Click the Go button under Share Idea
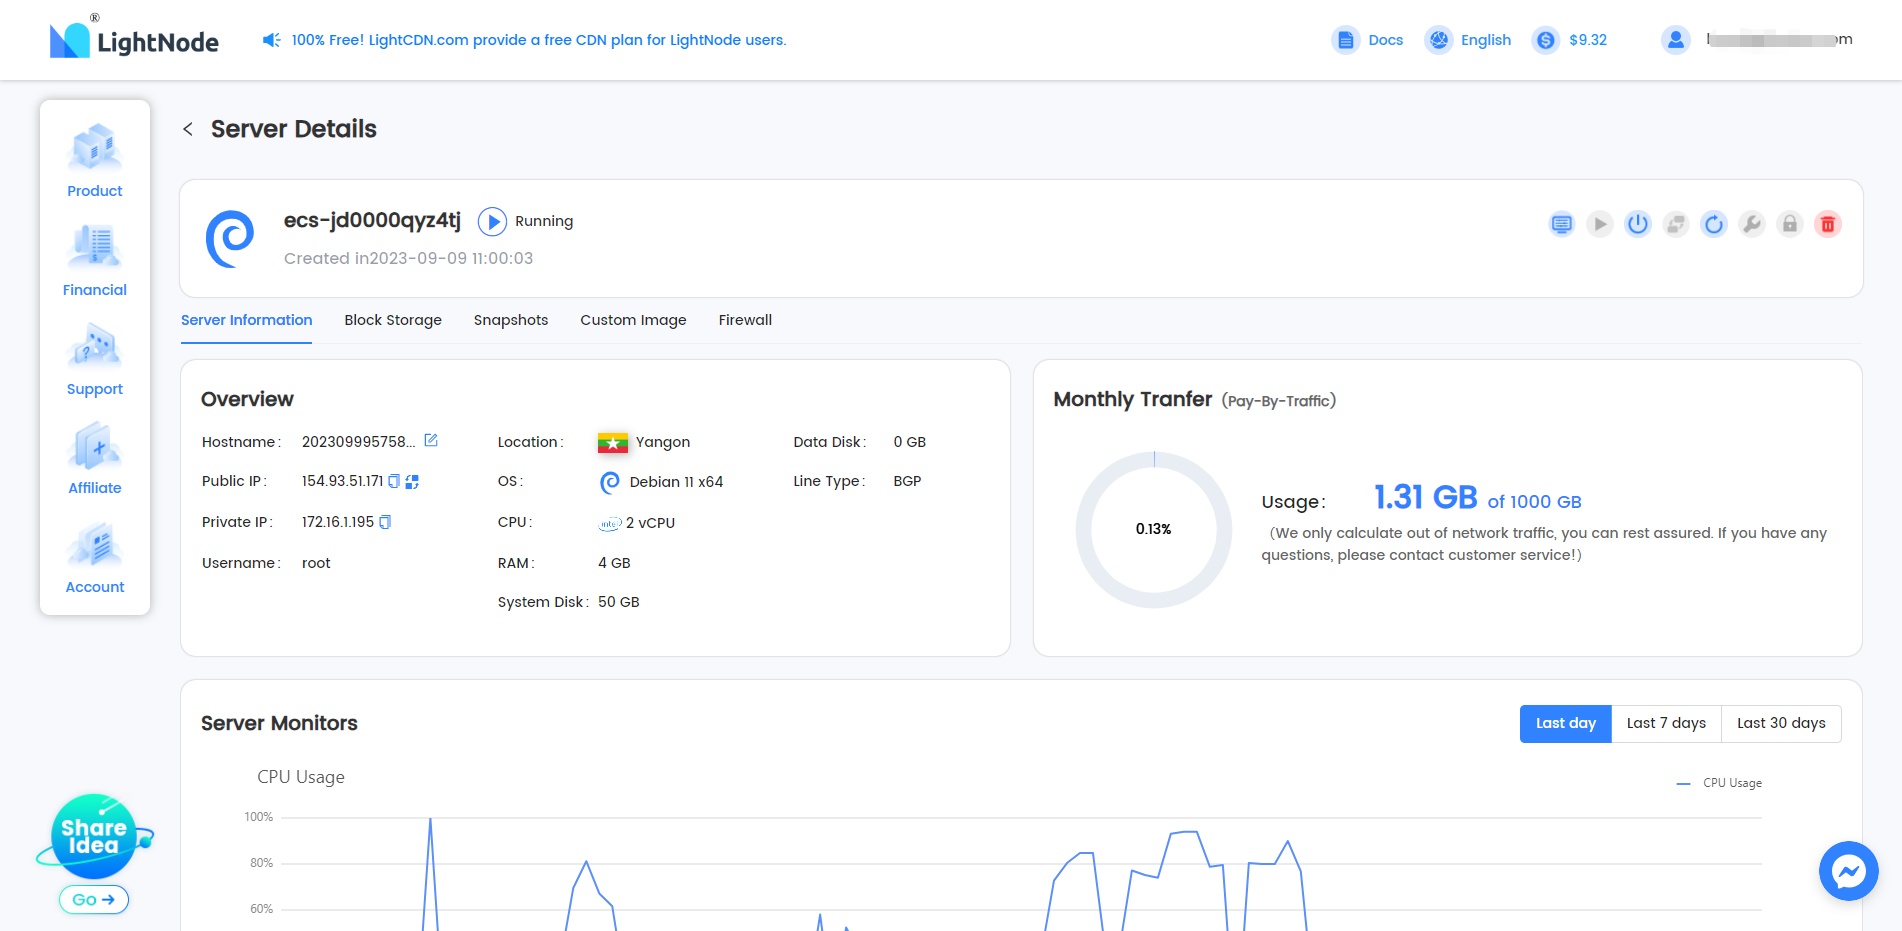This screenshot has width=1902, height=931. [94, 899]
